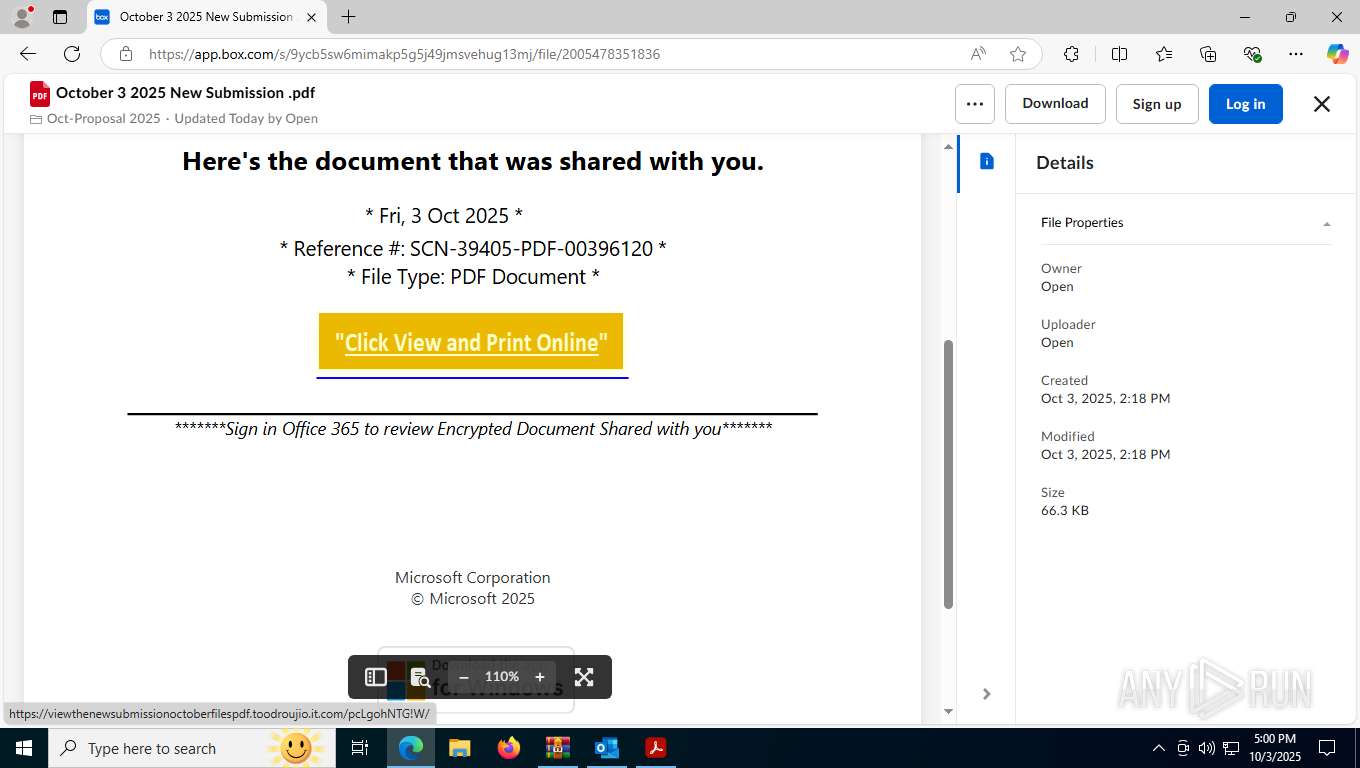This screenshot has height=768, width=1360.
Task: Click the Reference # SCN-39405-PDF-00396120 line
Action: point(473,249)
